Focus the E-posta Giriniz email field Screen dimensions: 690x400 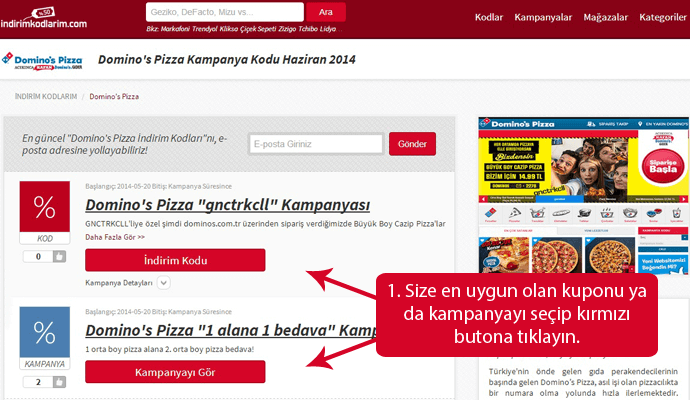click(x=316, y=144)
